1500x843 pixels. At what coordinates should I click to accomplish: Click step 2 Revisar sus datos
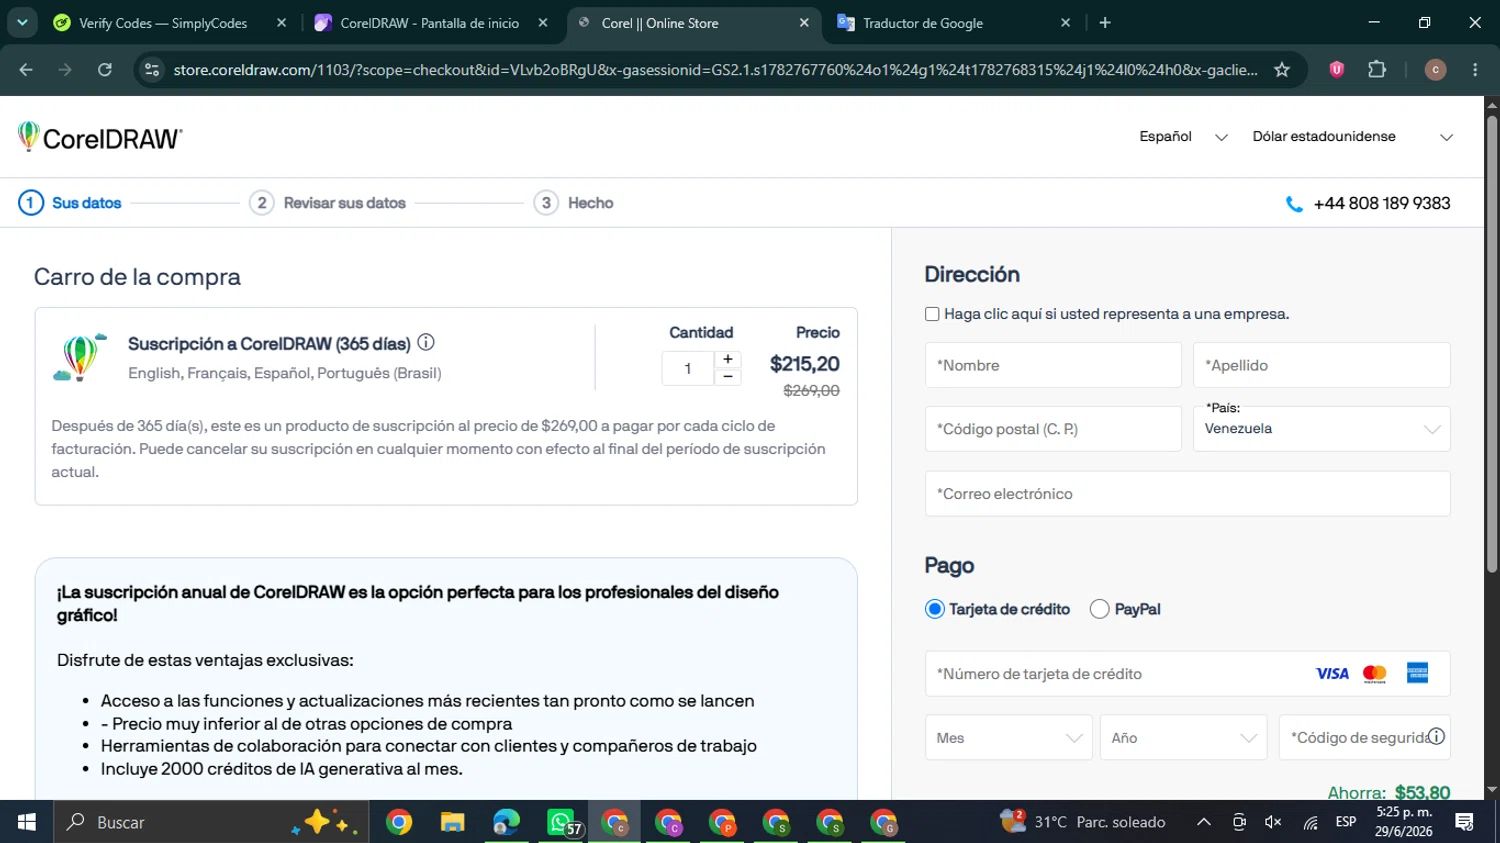pos(328,203)
